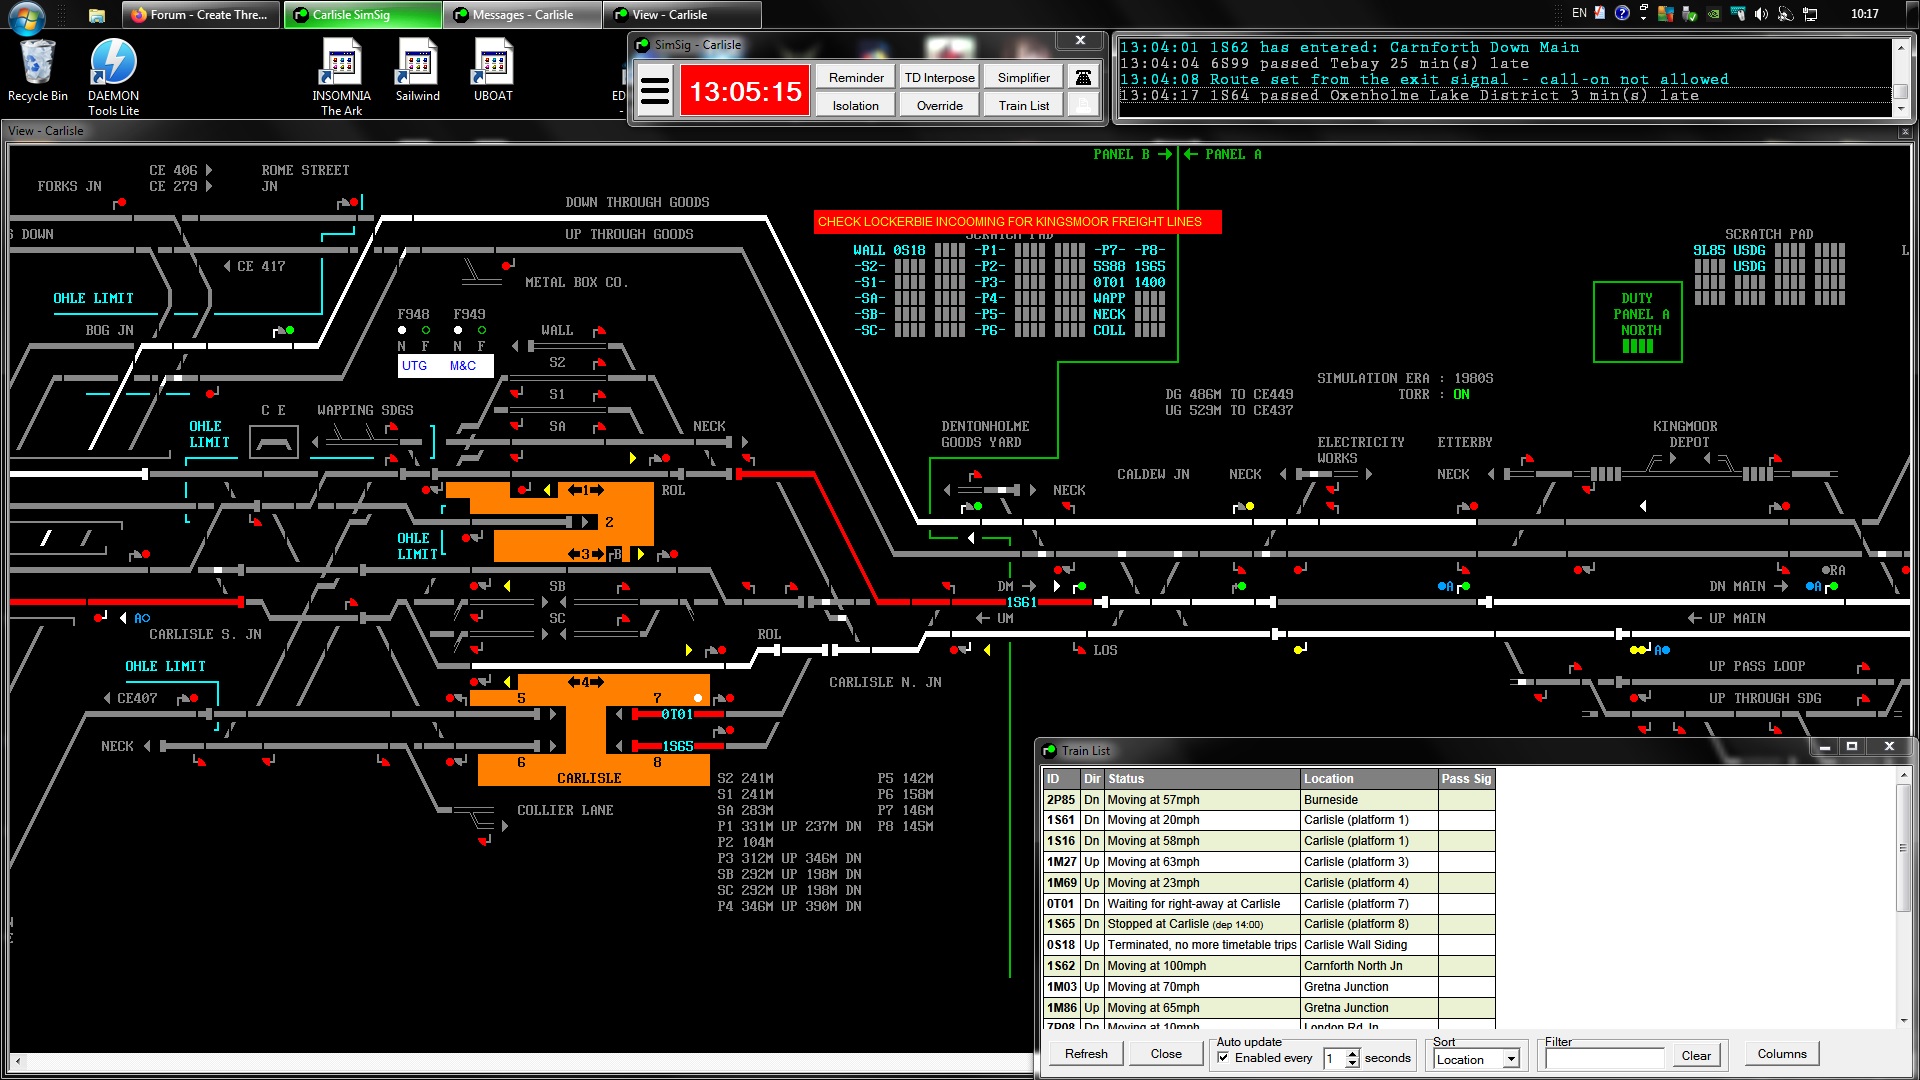Switch to Messages - Carlisle taskbar window
1920x1080 pixels.
[x=523, y=15]
